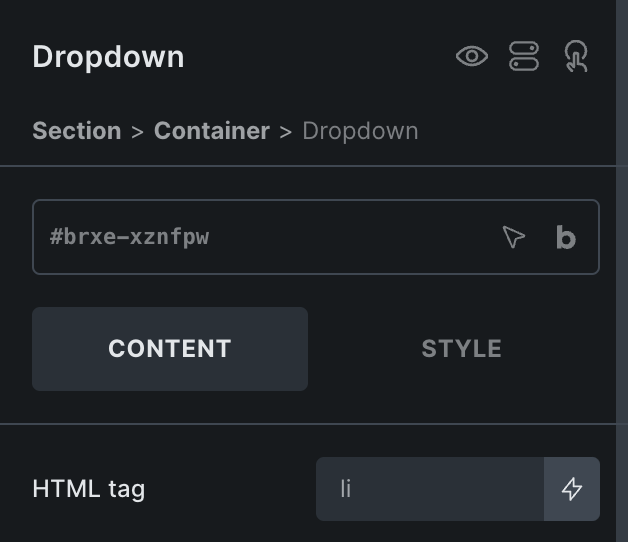Click the divider line below the tabs
Image resolution: width=628 pixels, height=542 pixels.
[308, 424]
